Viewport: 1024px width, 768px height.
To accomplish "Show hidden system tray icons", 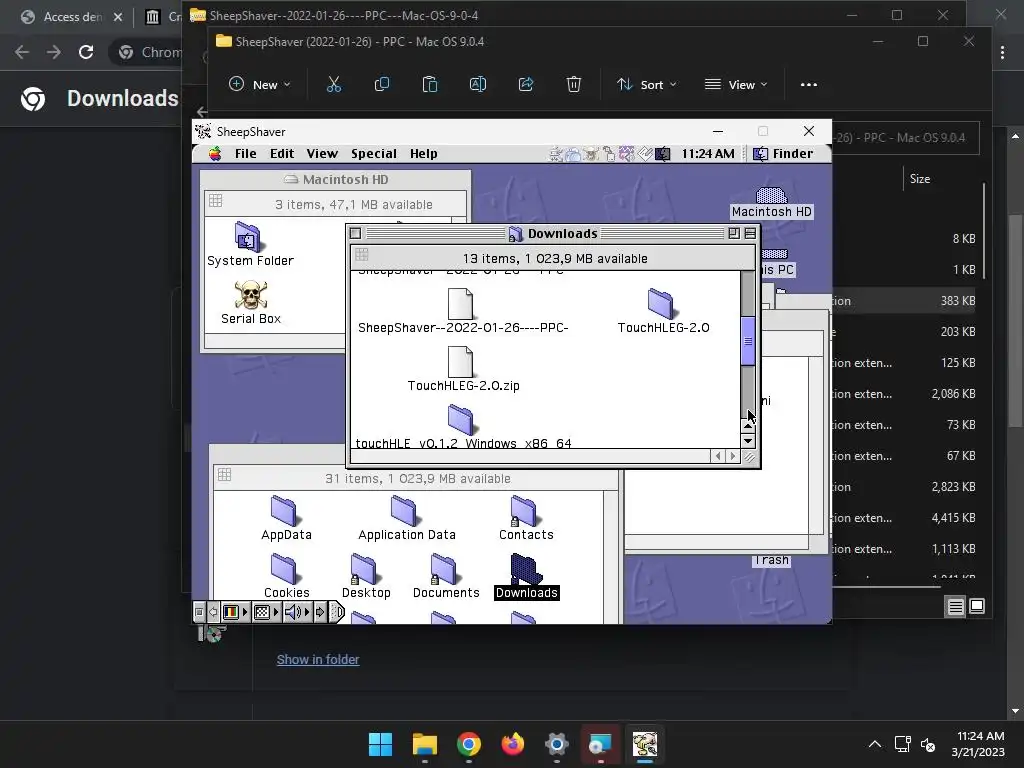I will [875, 744].
